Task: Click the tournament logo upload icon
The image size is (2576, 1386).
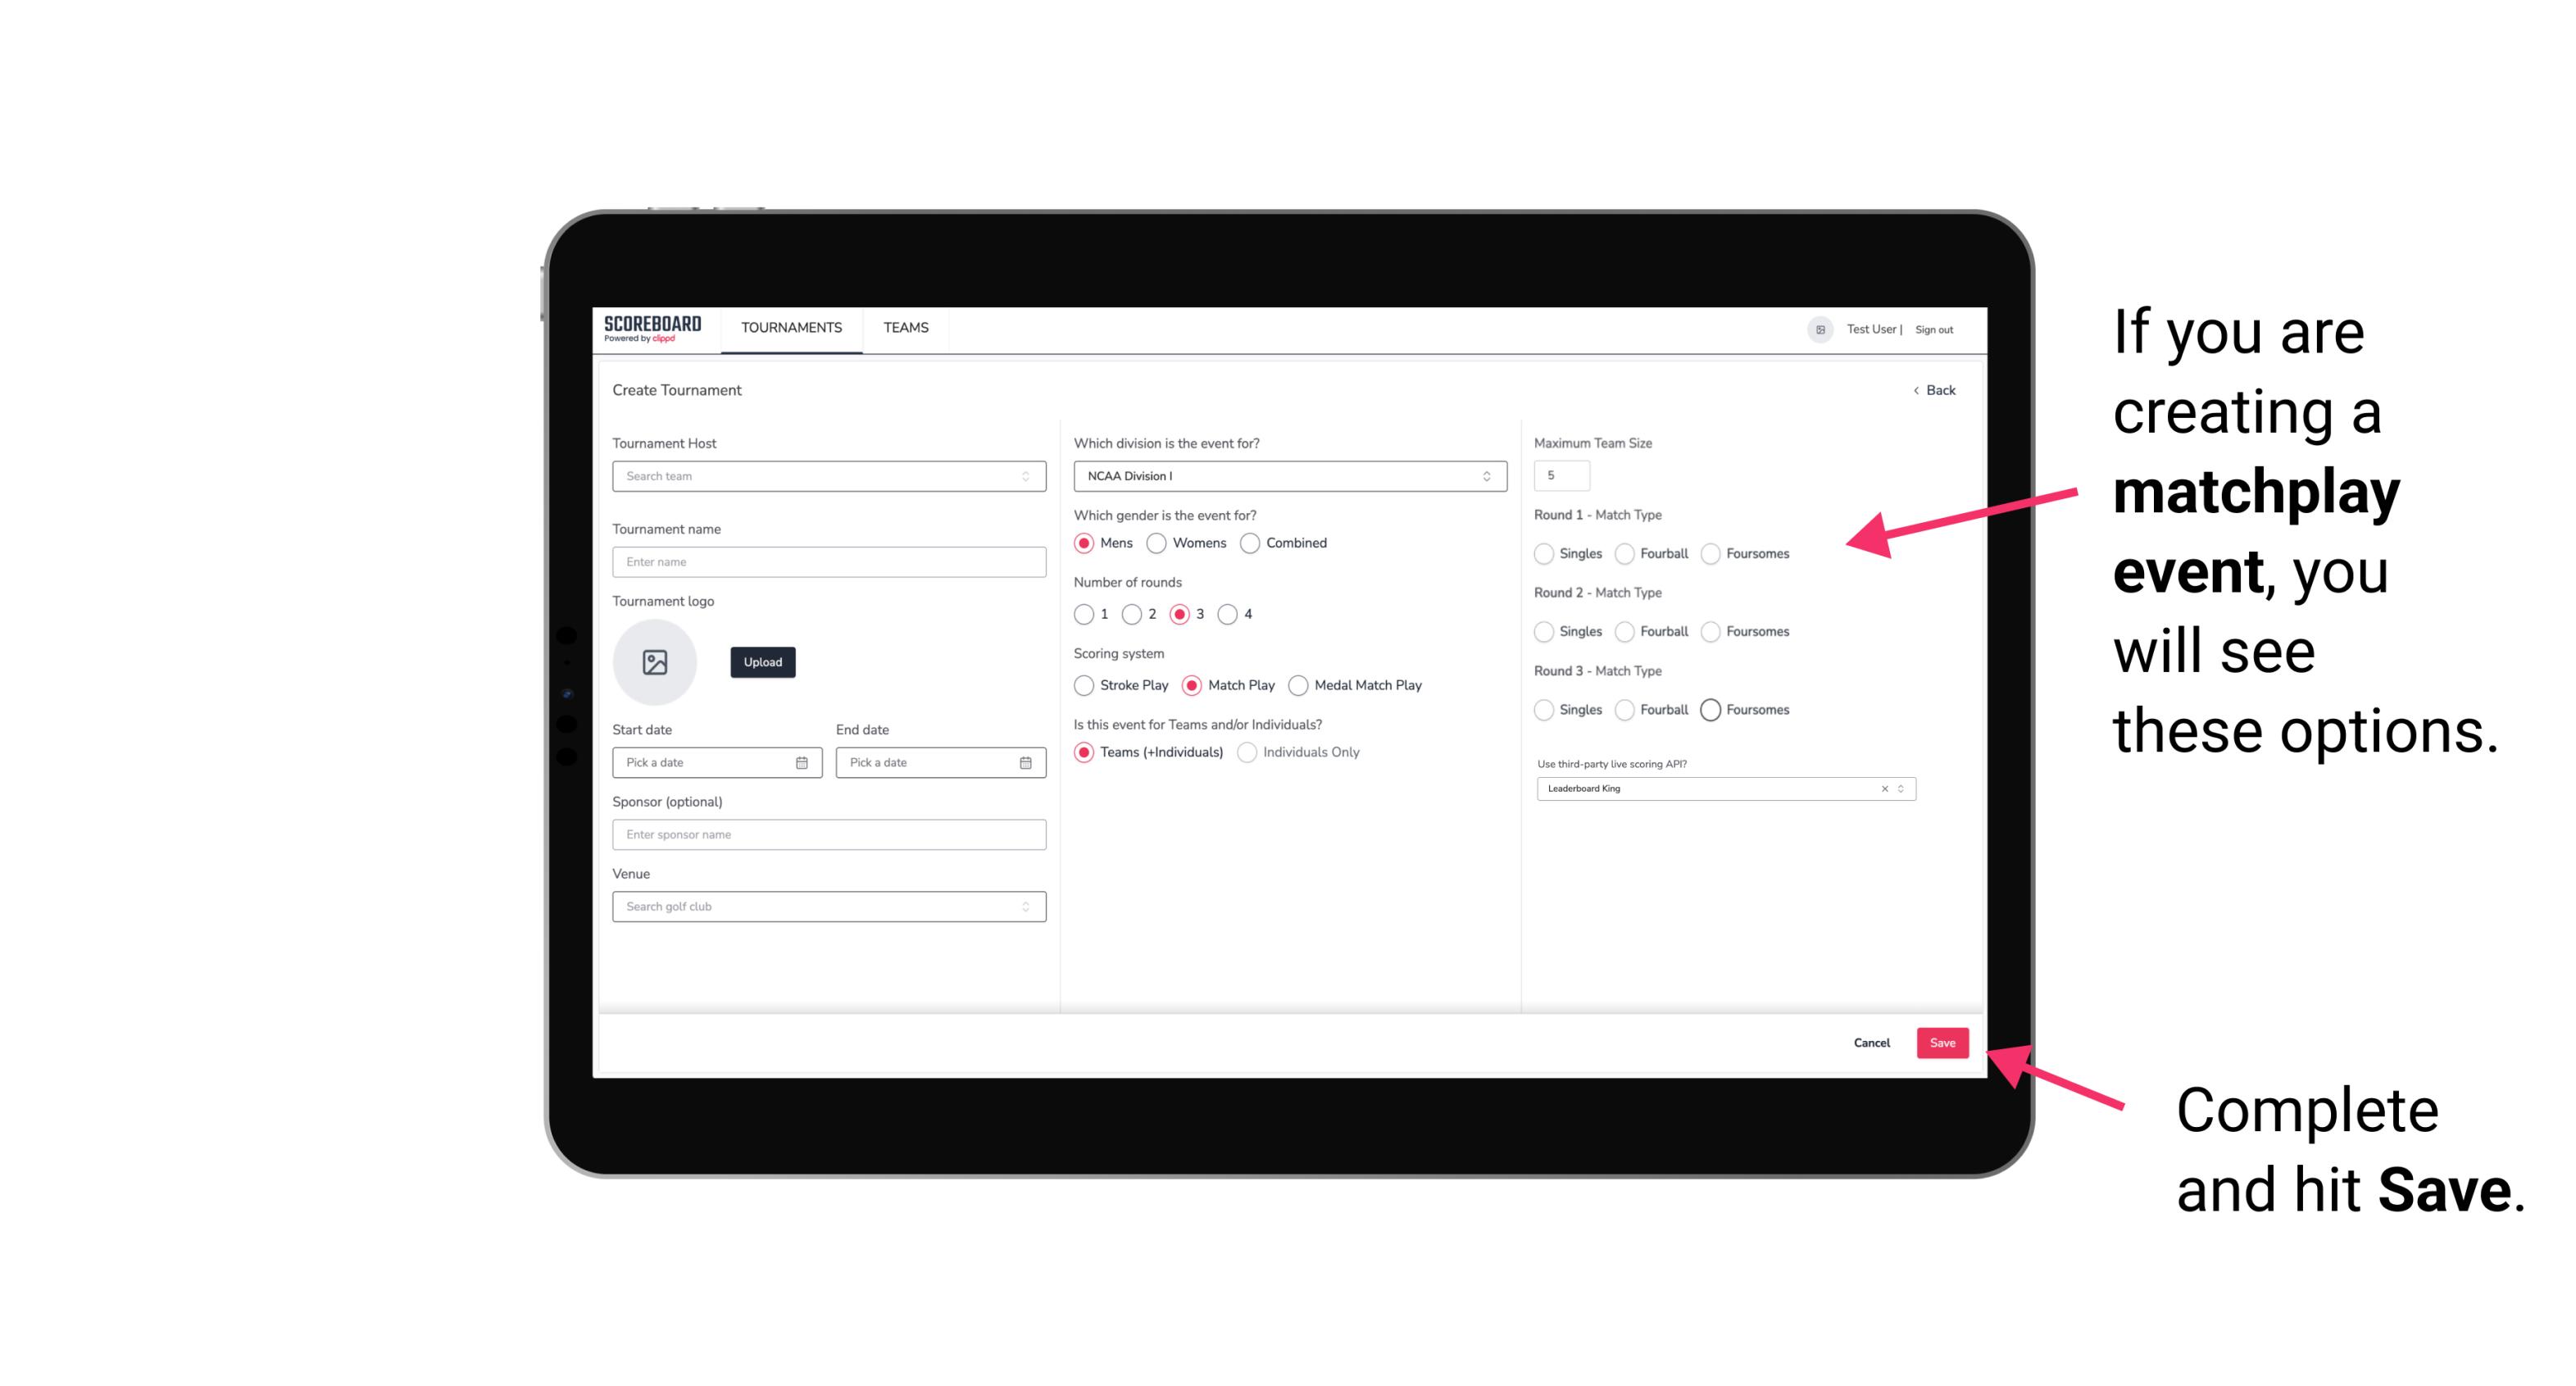Action: coord(655,662)
